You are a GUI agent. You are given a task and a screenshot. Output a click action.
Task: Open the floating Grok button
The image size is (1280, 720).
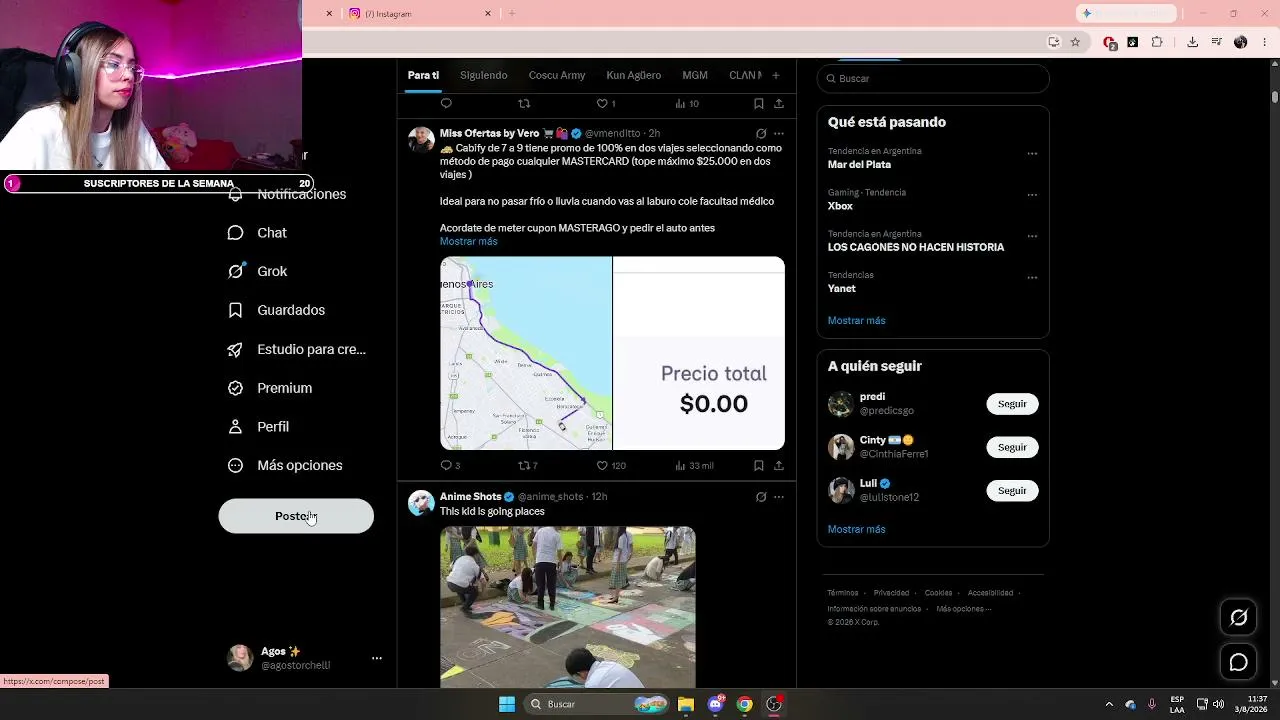point(1238,617)
